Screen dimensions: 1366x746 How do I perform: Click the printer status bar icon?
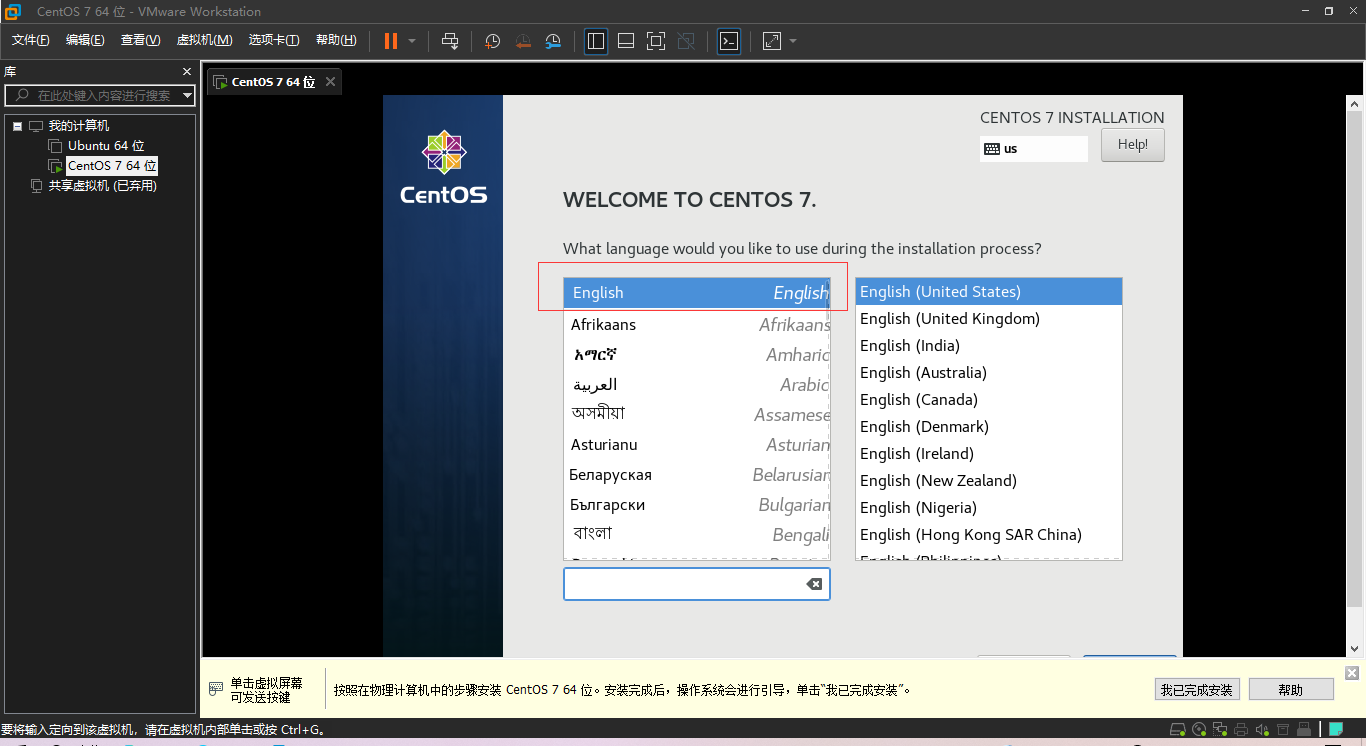coord(1241,729)
